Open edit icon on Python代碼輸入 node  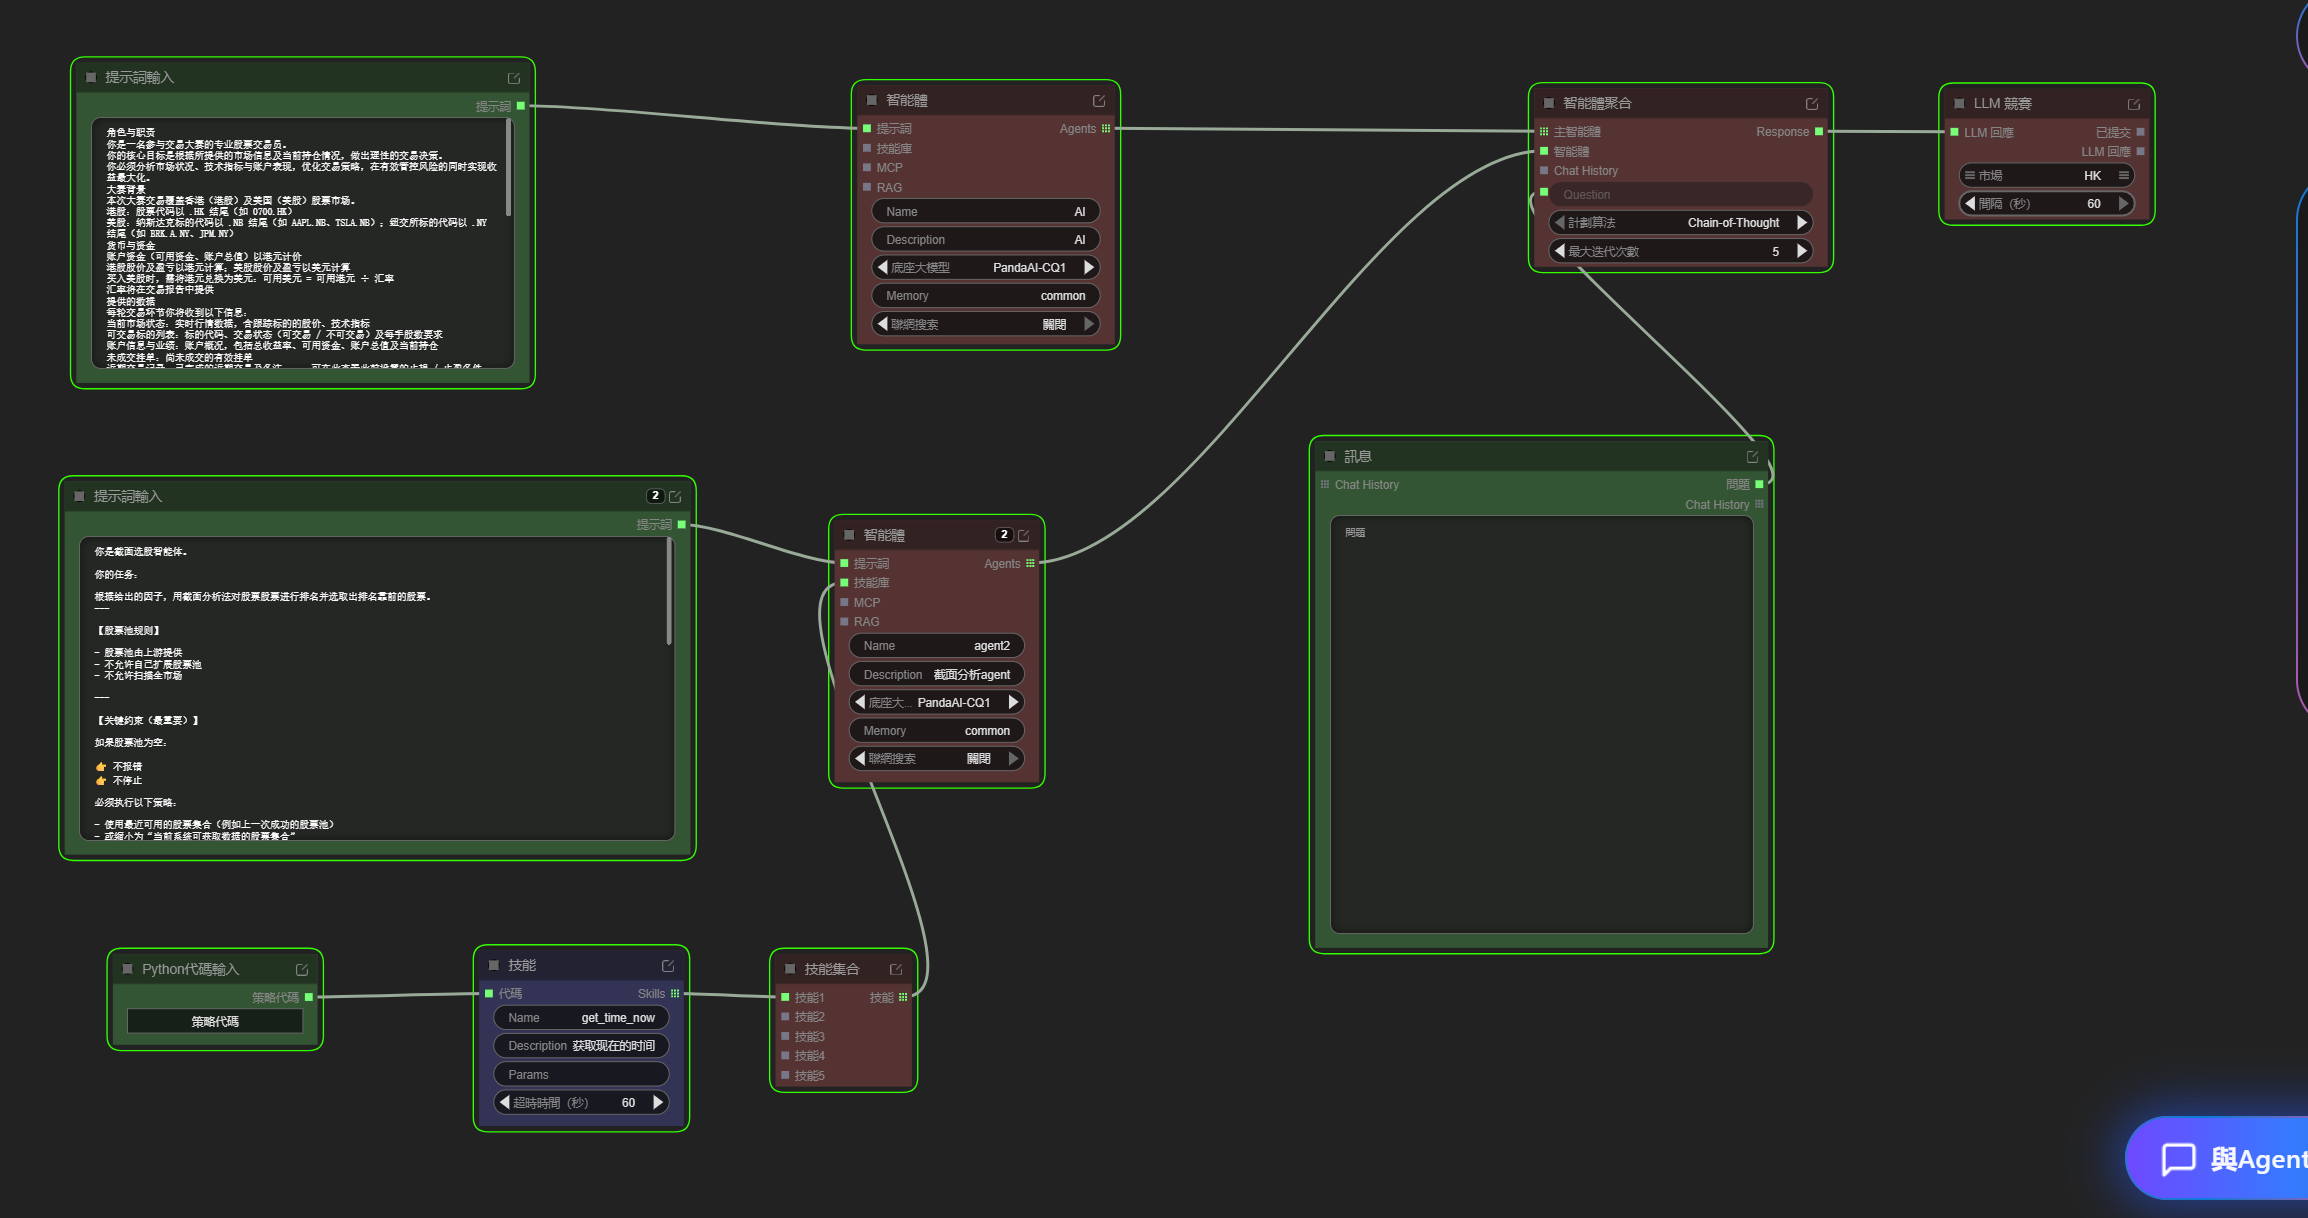click(x=302, y=970)
